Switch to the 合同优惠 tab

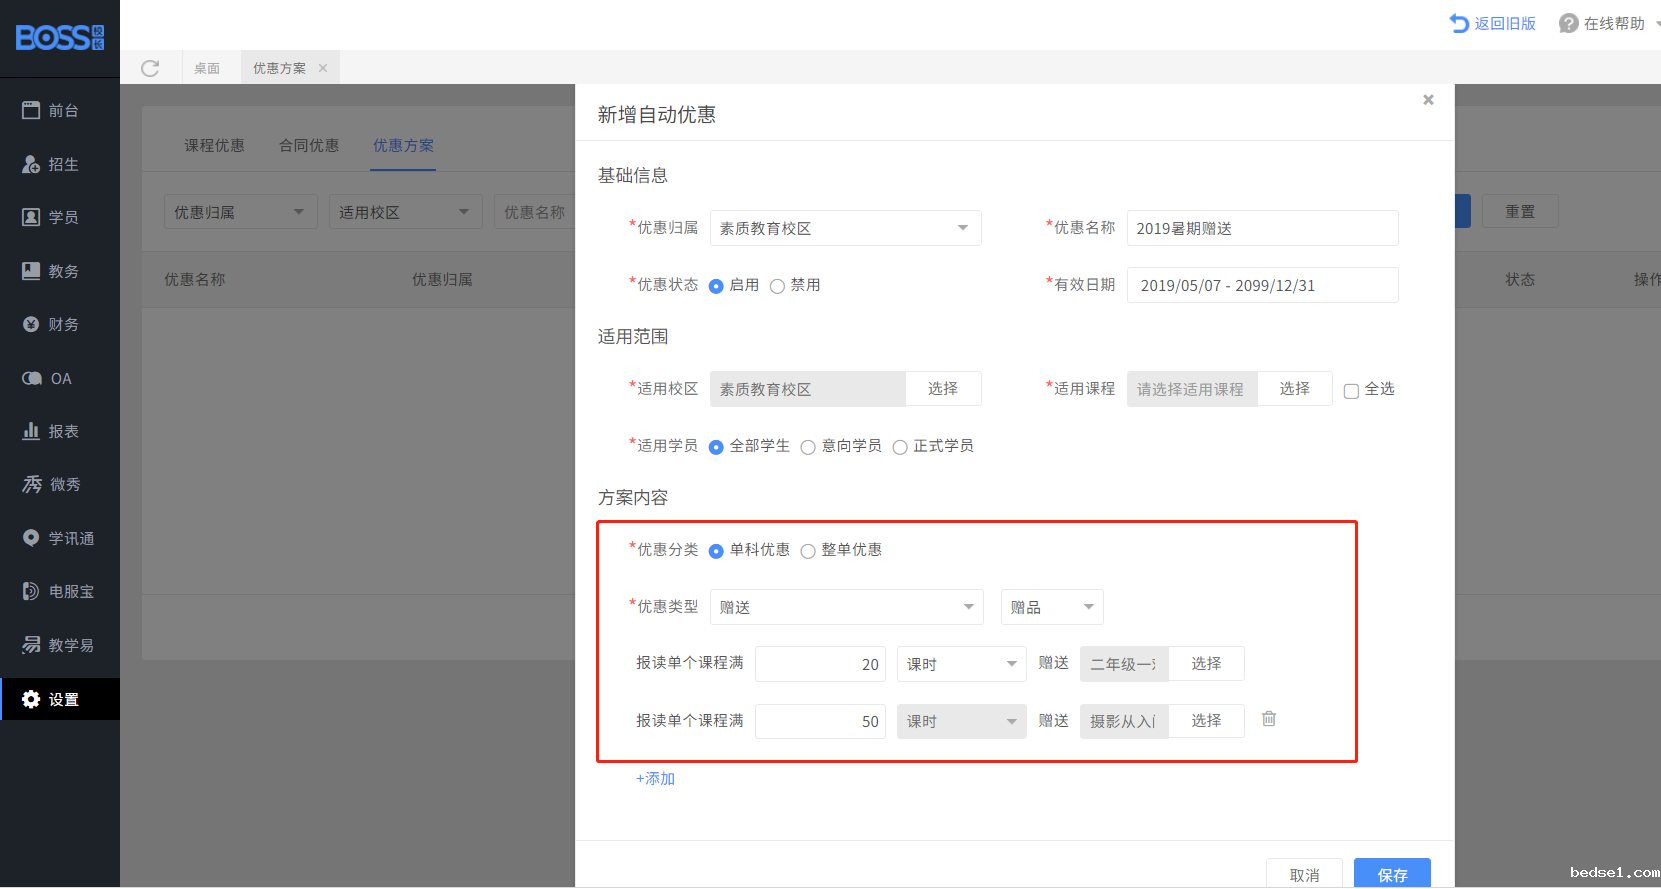coord(309,146)
